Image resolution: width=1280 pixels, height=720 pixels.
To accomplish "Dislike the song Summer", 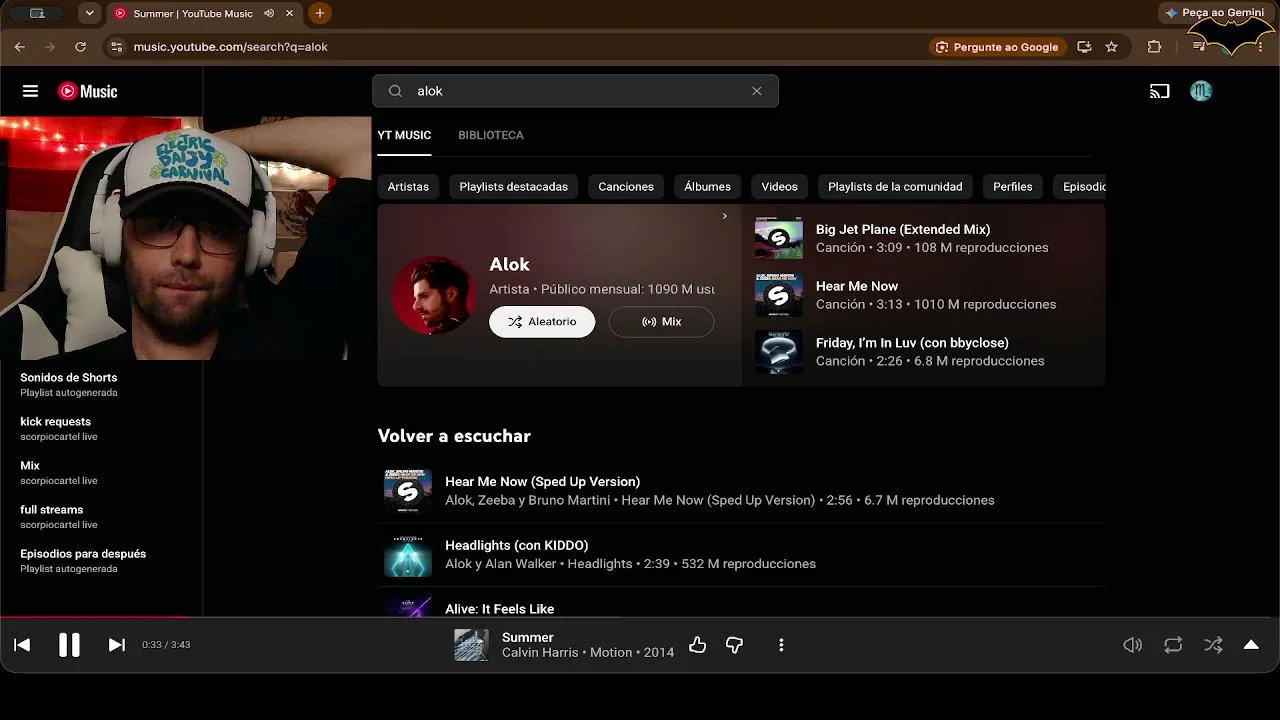I will [735, 645].
